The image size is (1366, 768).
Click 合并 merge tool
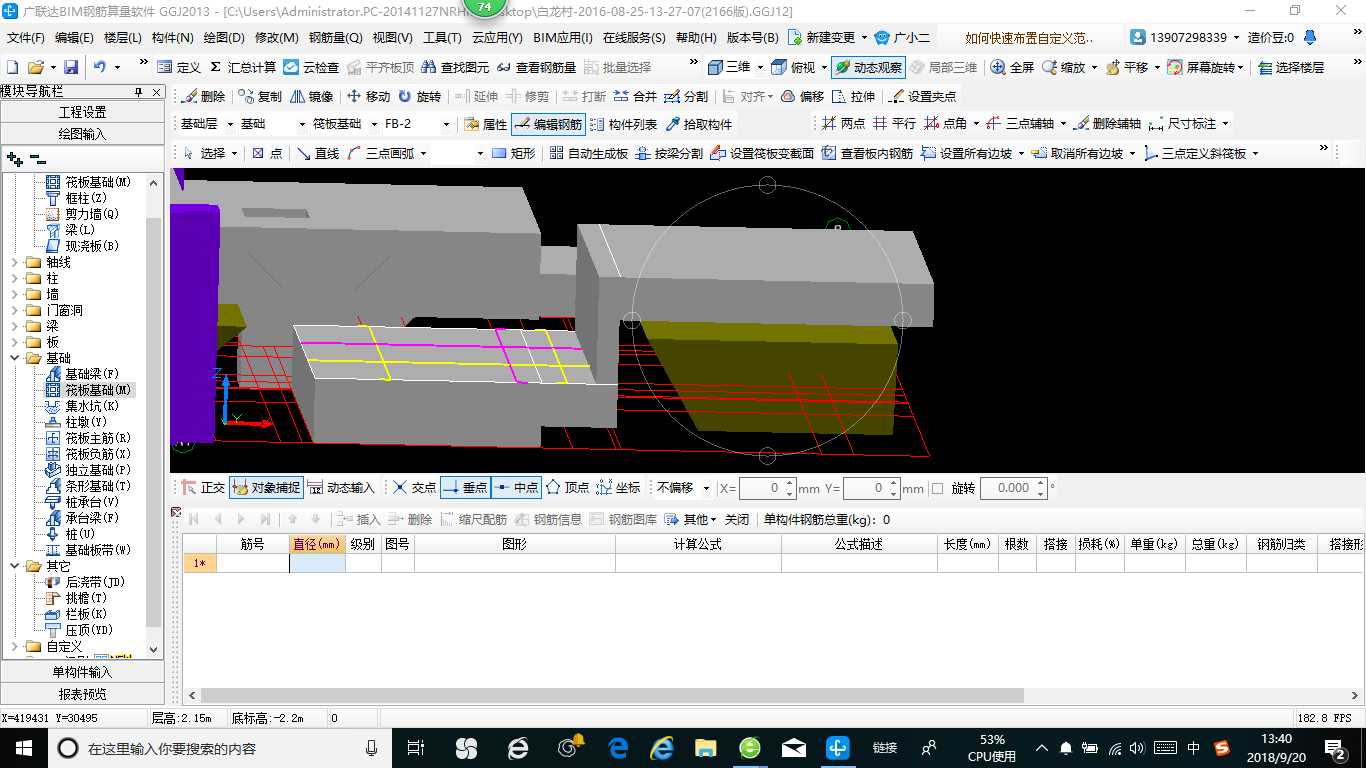[x=635, y=97]
